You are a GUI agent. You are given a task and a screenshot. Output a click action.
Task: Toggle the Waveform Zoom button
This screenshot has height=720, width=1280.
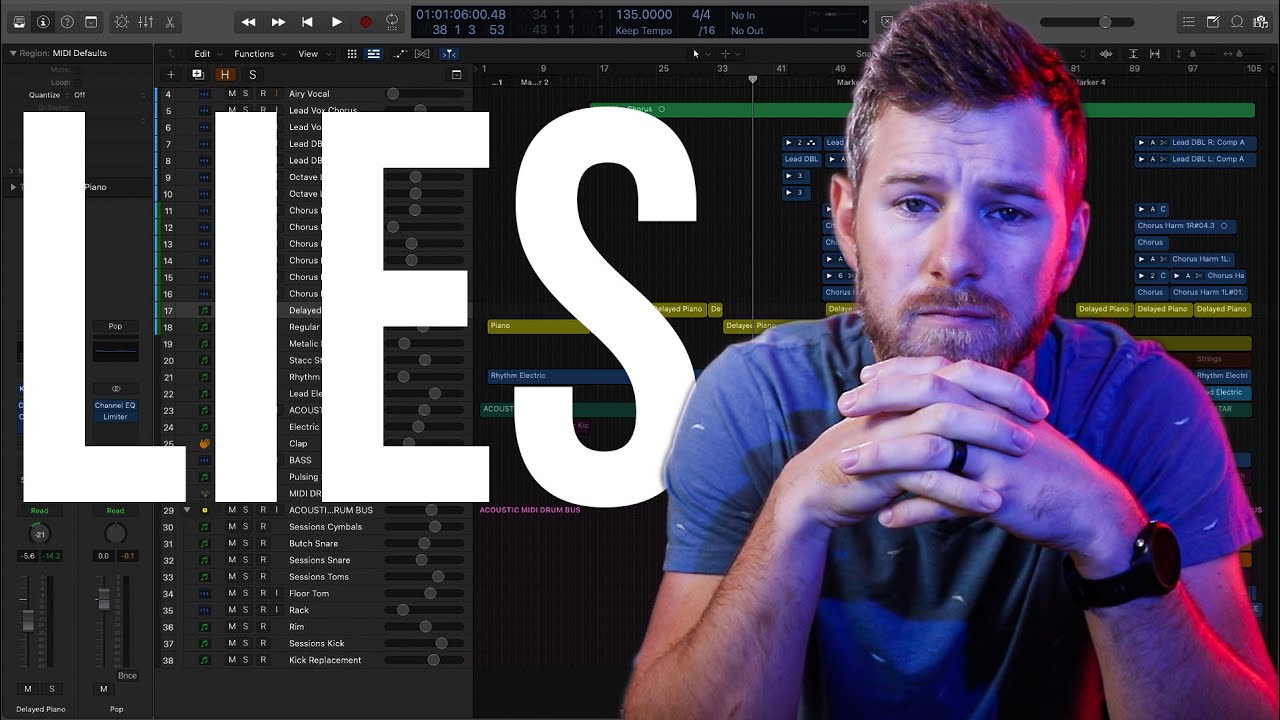[1106, 54]
